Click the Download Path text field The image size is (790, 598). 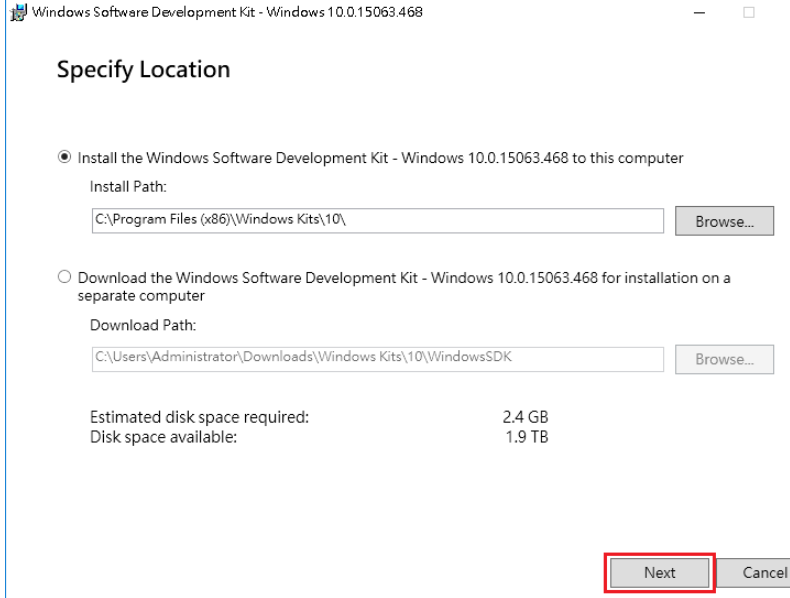point(377,359)
